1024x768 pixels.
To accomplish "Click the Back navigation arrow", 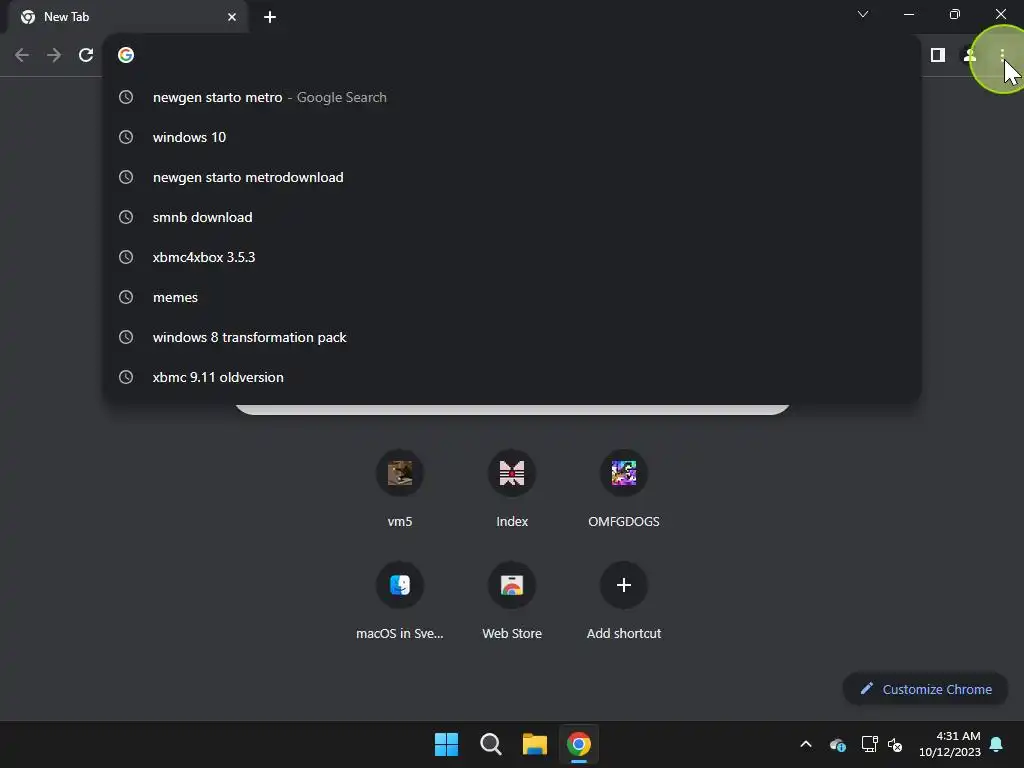I will coord(22,55).
